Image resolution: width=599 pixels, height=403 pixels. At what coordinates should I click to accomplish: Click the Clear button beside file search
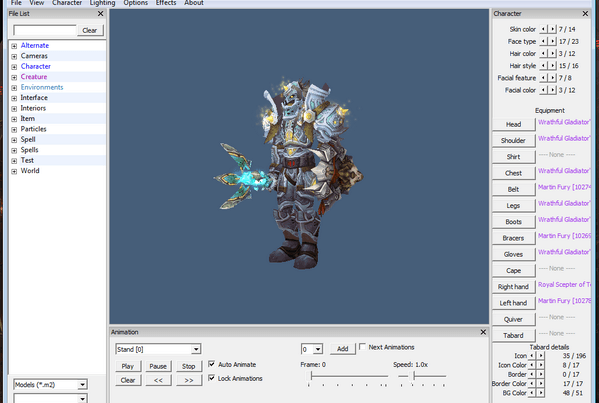pos(90,30)
